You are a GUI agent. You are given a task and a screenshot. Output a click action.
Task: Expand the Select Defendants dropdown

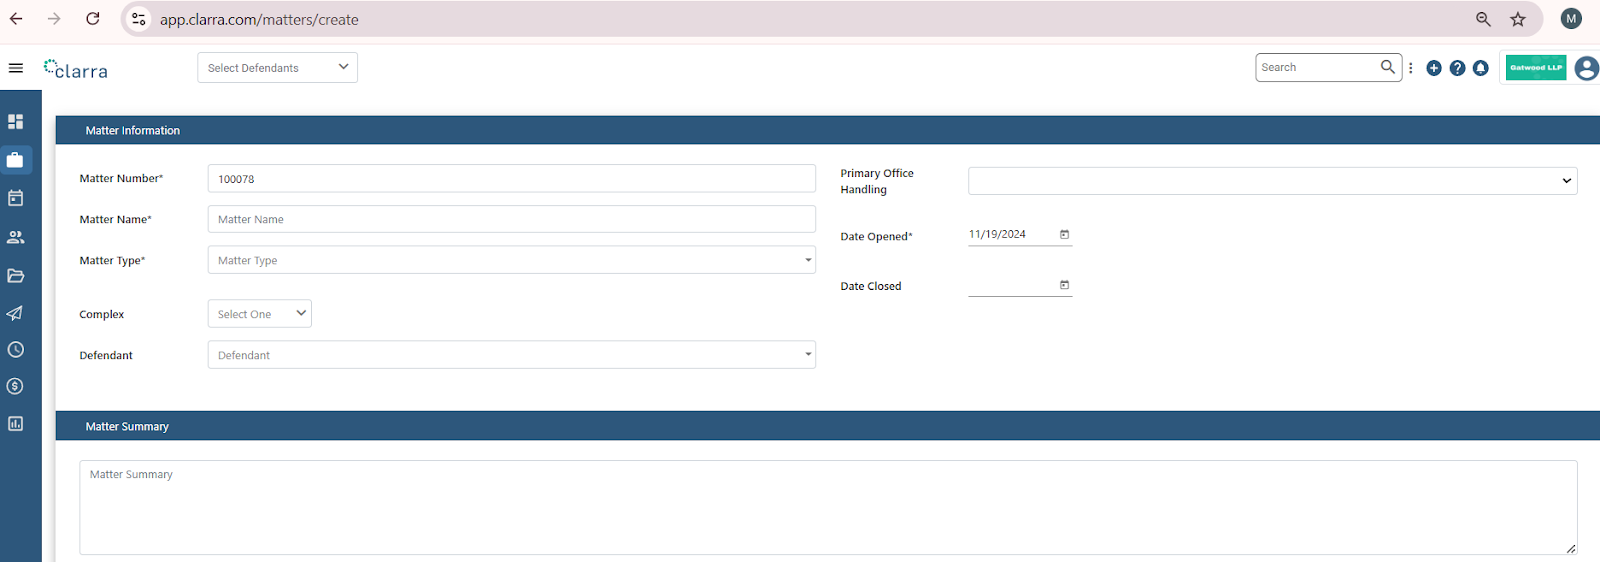(277, 68)
